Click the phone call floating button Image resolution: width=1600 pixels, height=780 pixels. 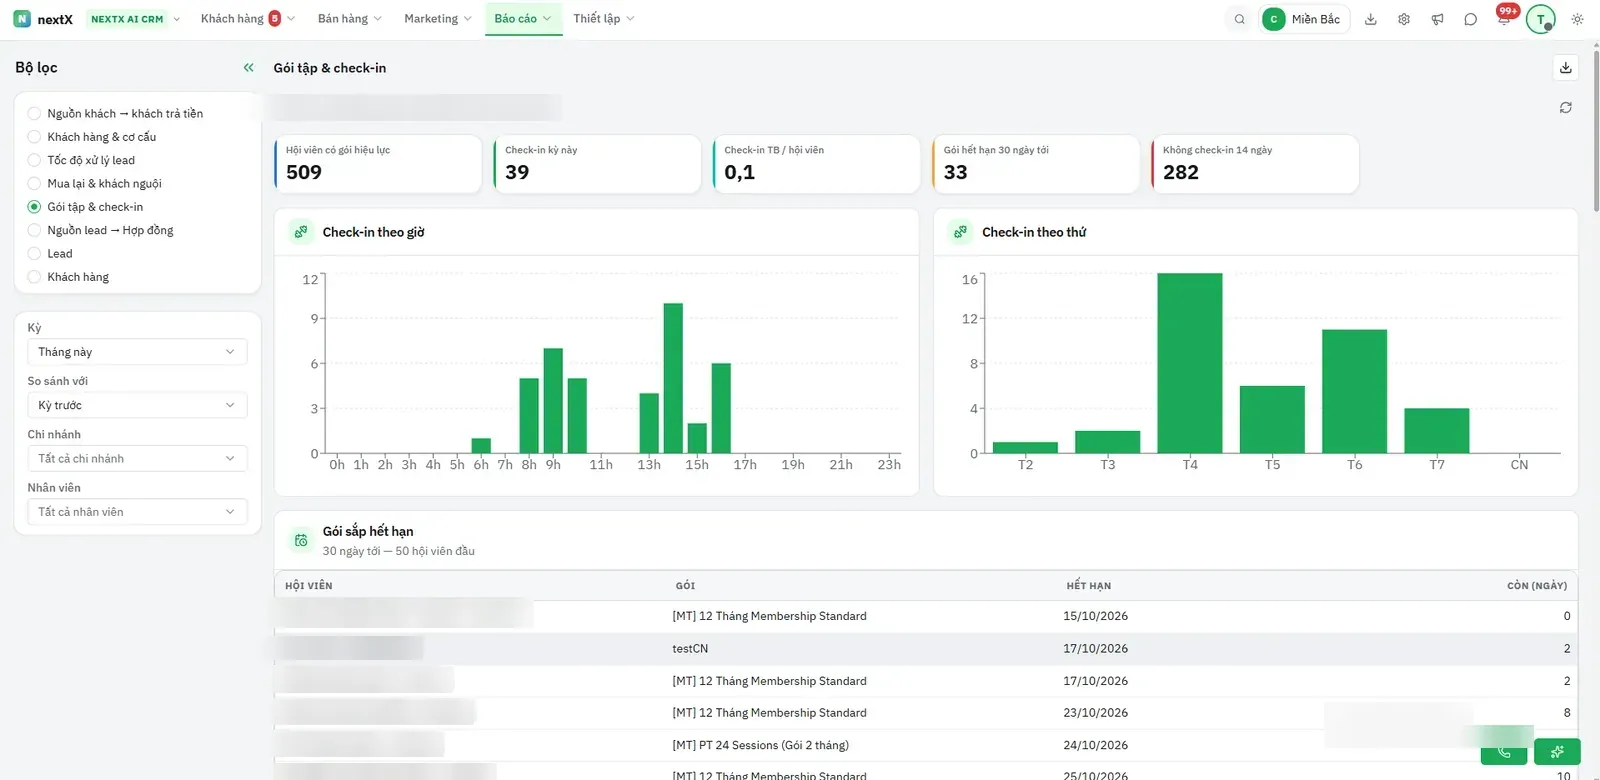tap(1504, 752)
